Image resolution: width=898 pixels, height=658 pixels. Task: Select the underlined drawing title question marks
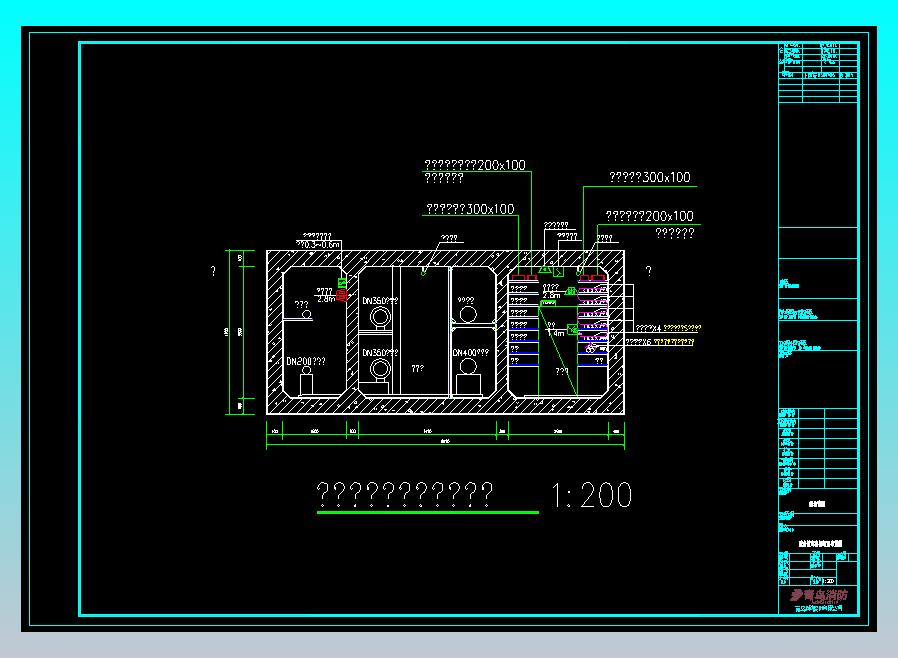pos(404,494)
